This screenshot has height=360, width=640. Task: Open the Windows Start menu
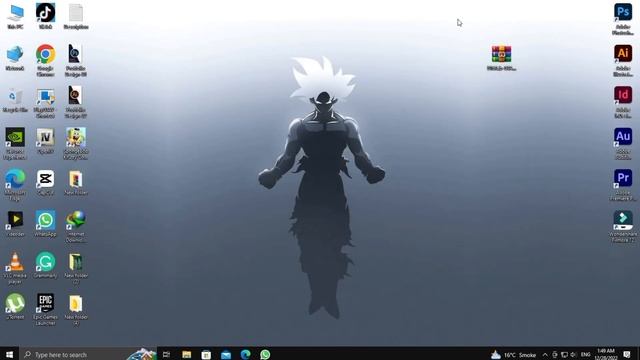click(9, 354)
